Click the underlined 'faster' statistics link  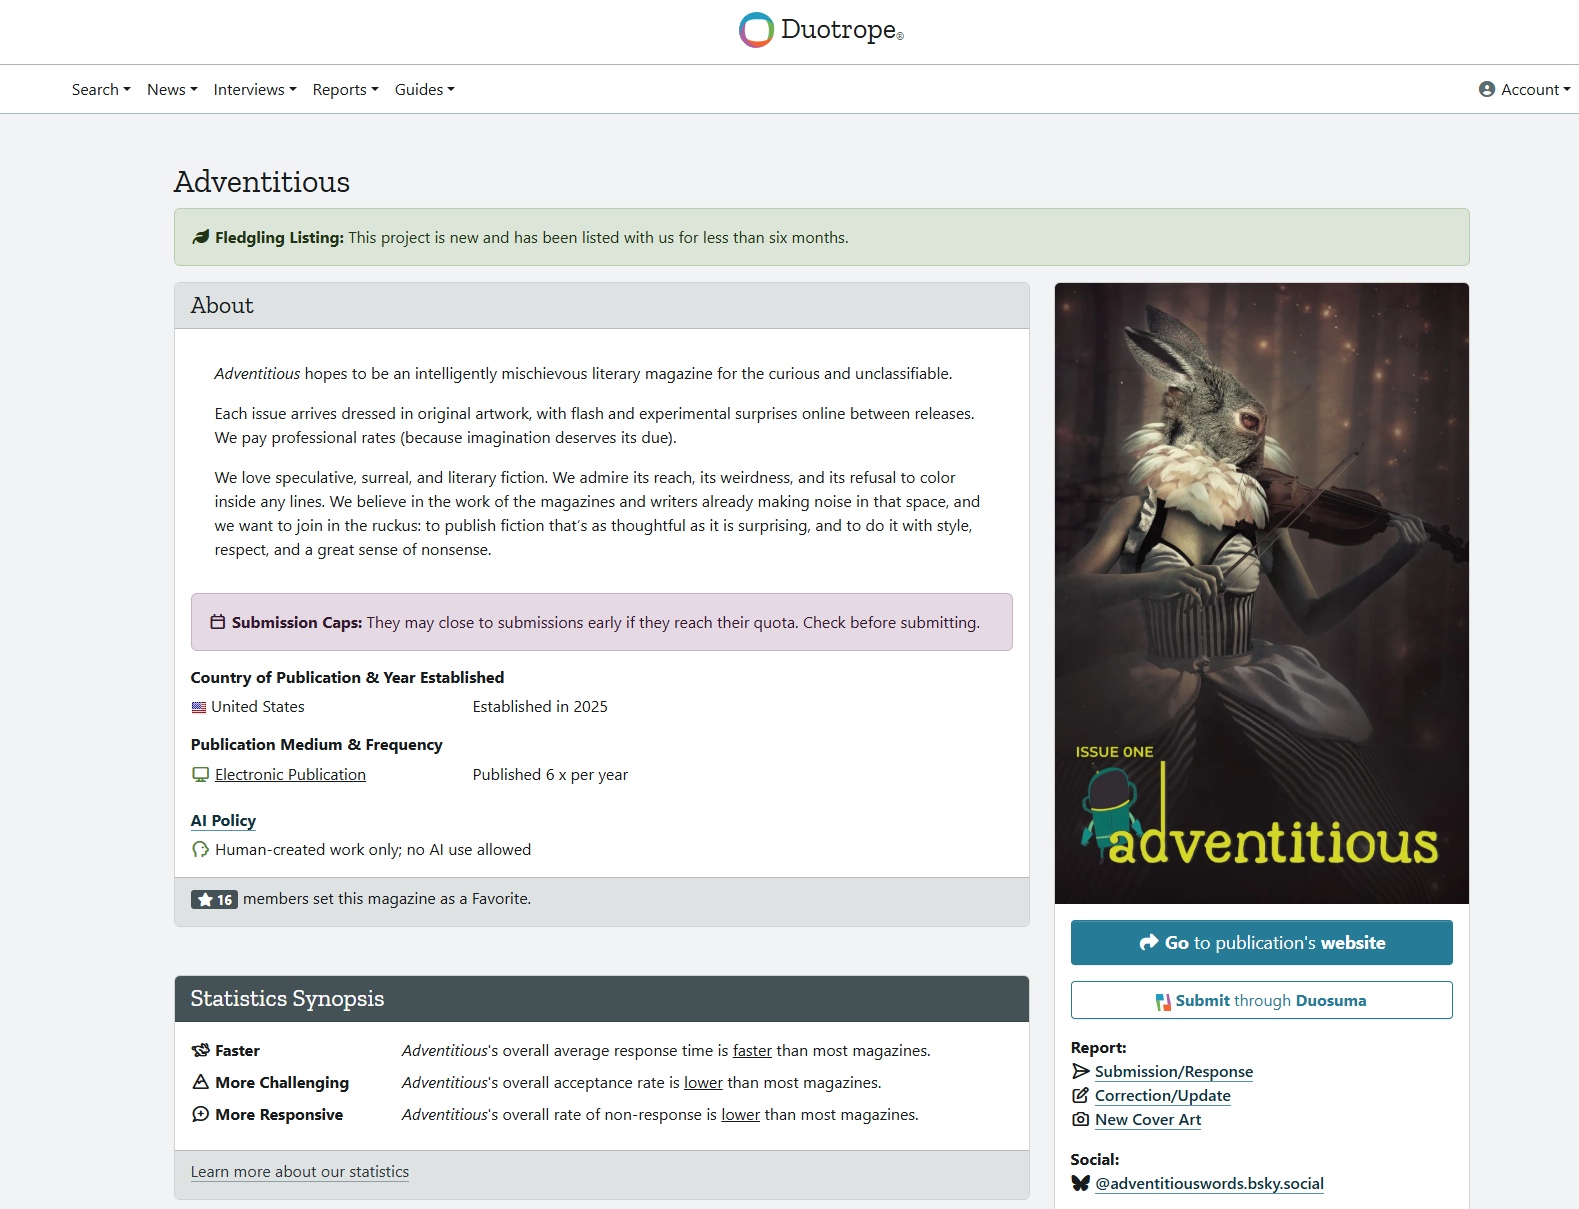pos(752,1050)
